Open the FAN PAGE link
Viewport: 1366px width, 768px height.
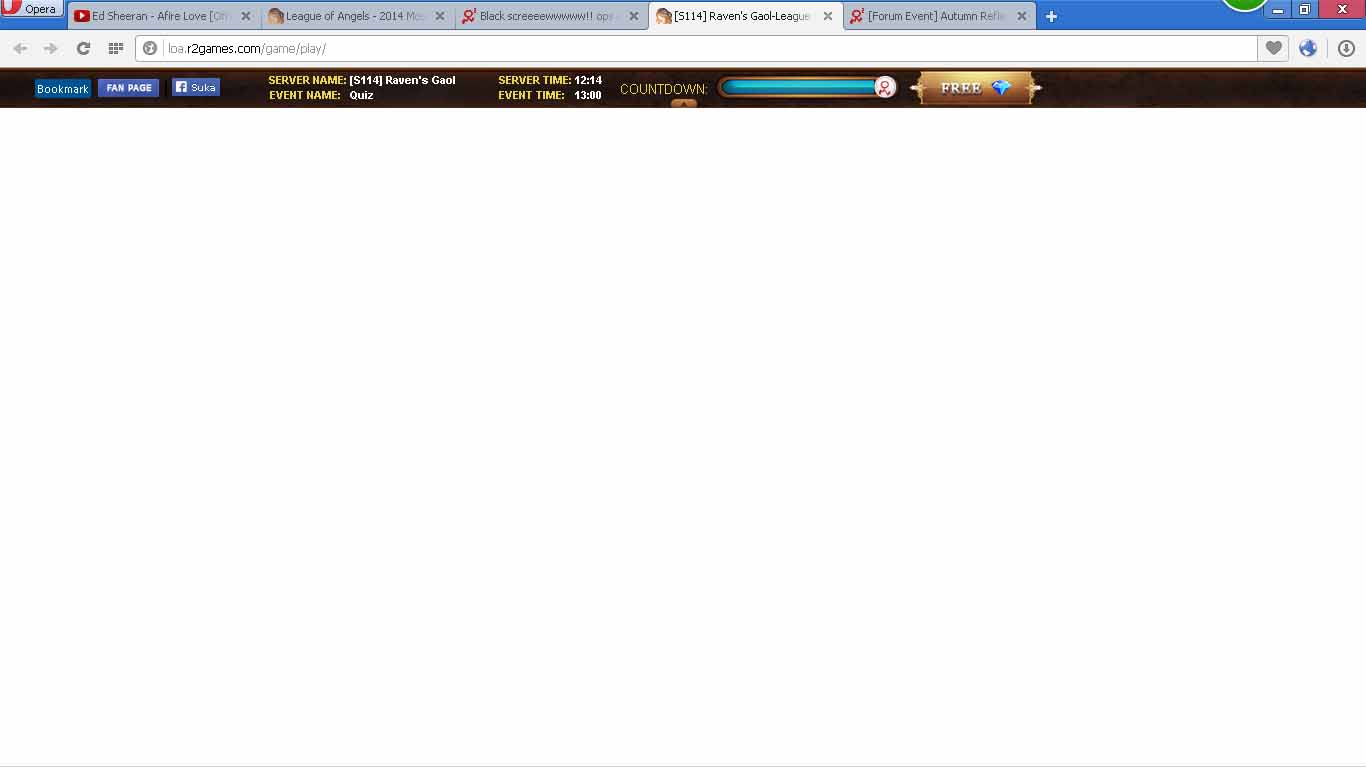pyautogui.click(x=128, y=88)
